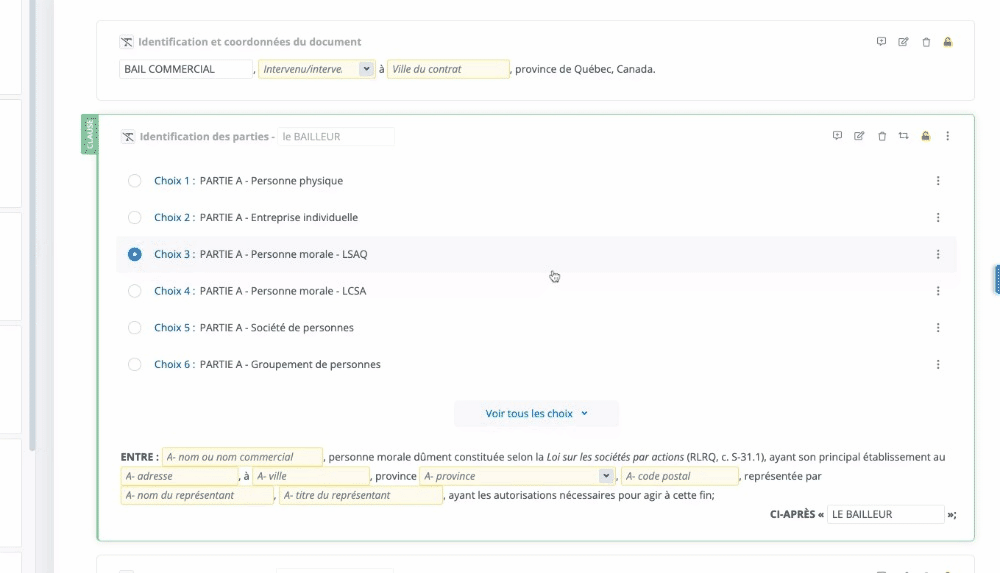The width and height of the screenshot is (1000, 573).
Task: Choose the Choix 6 Groupement de personnes radio
Action: pos(135,364)
